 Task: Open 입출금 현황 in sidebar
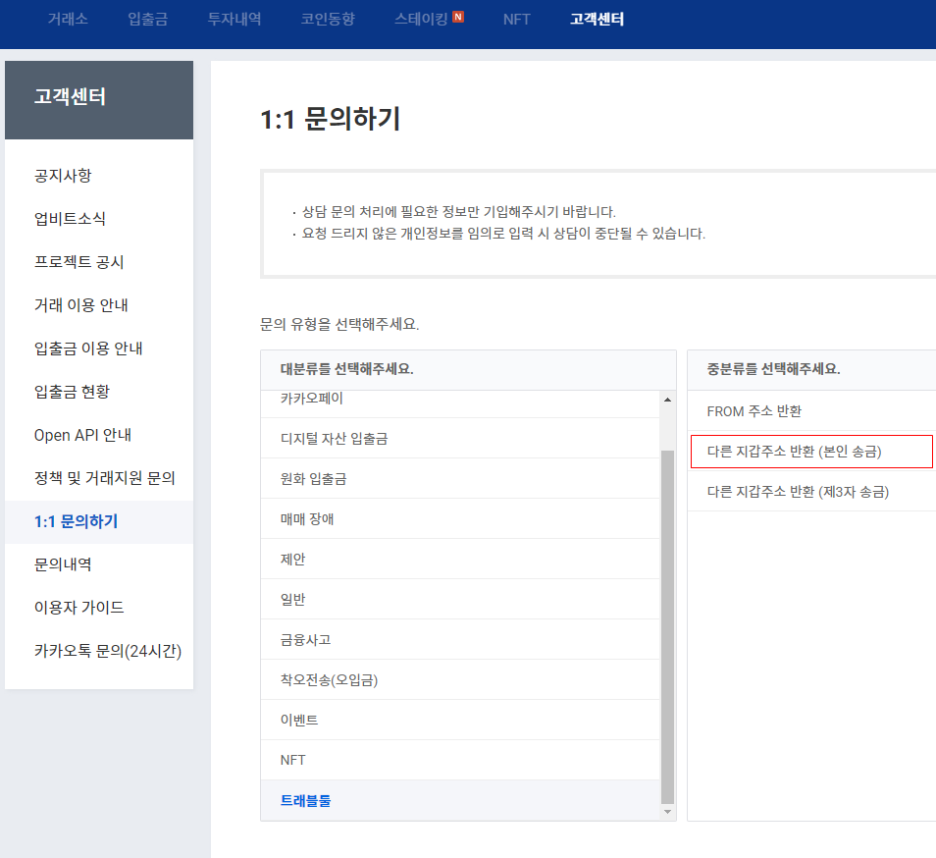(72, 392)
